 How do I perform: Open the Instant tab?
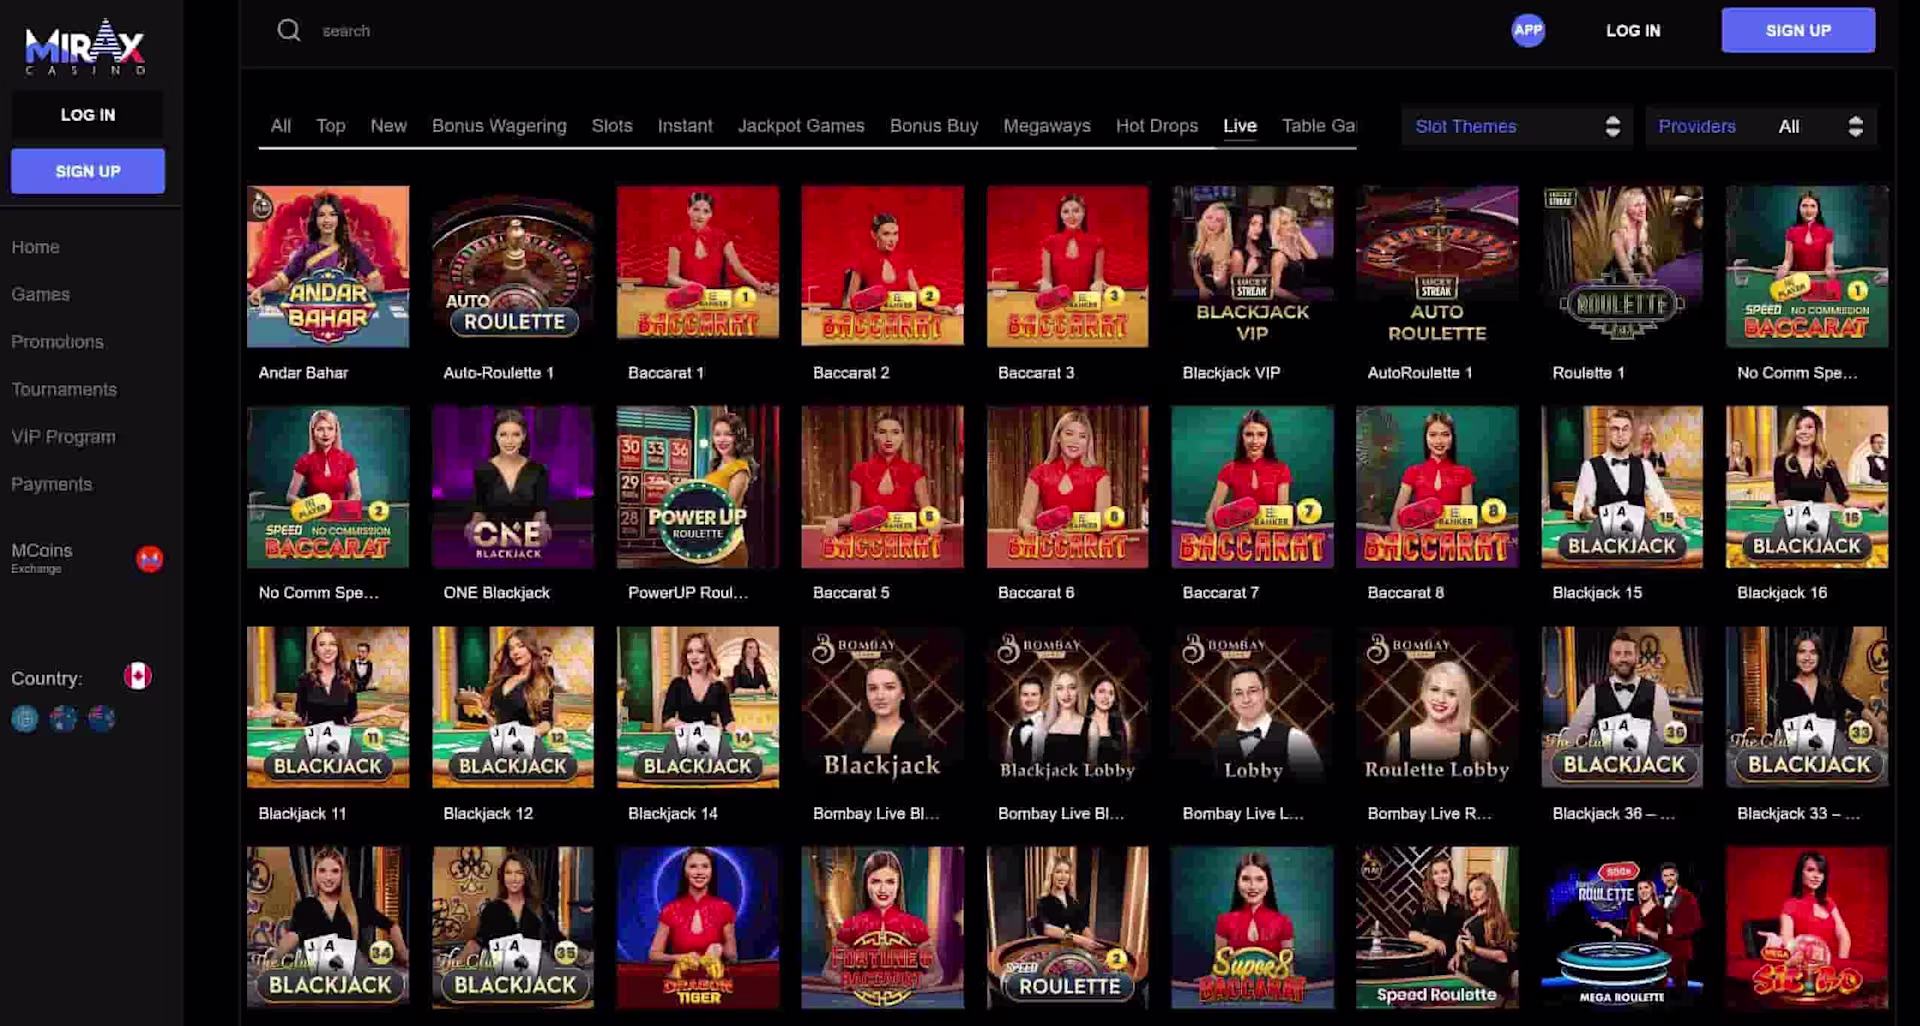(x=685, y=126)
